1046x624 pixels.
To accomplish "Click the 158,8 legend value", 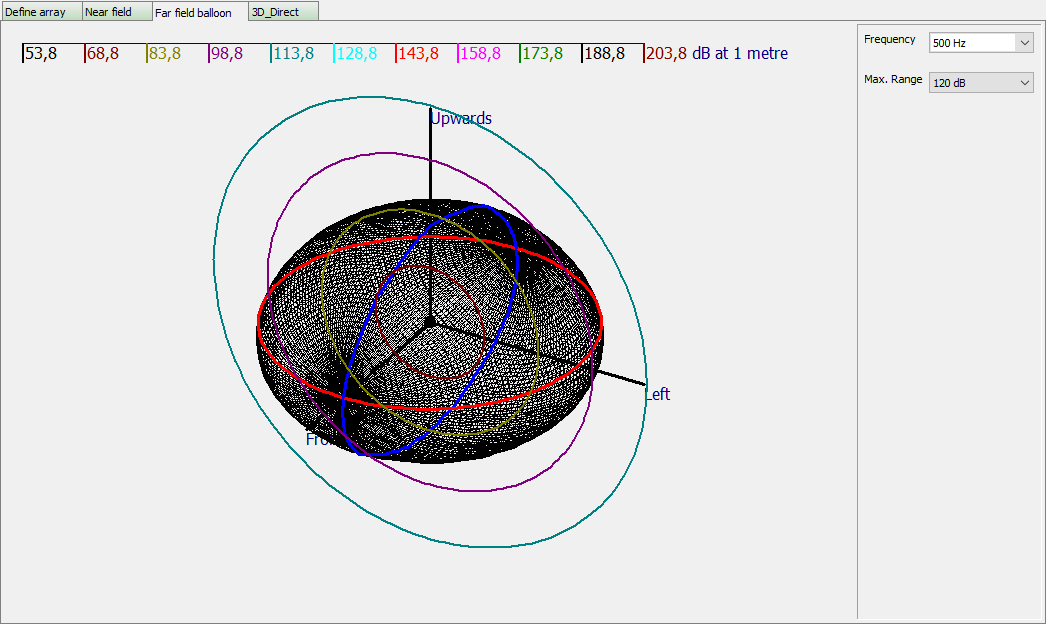I will 480,53.
